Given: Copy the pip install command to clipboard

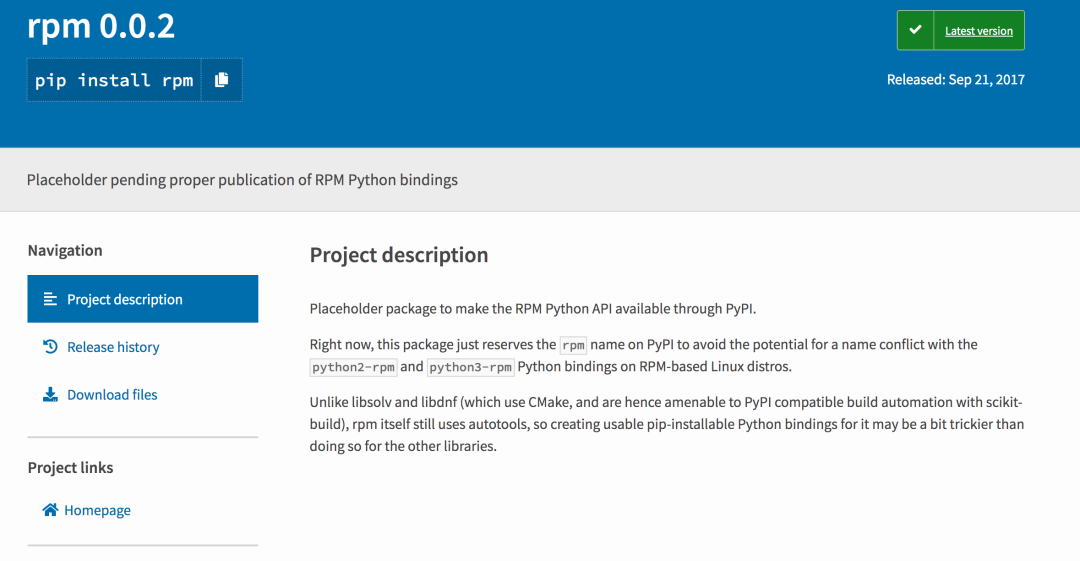Looking at the screenshot, I should point(222,80).
